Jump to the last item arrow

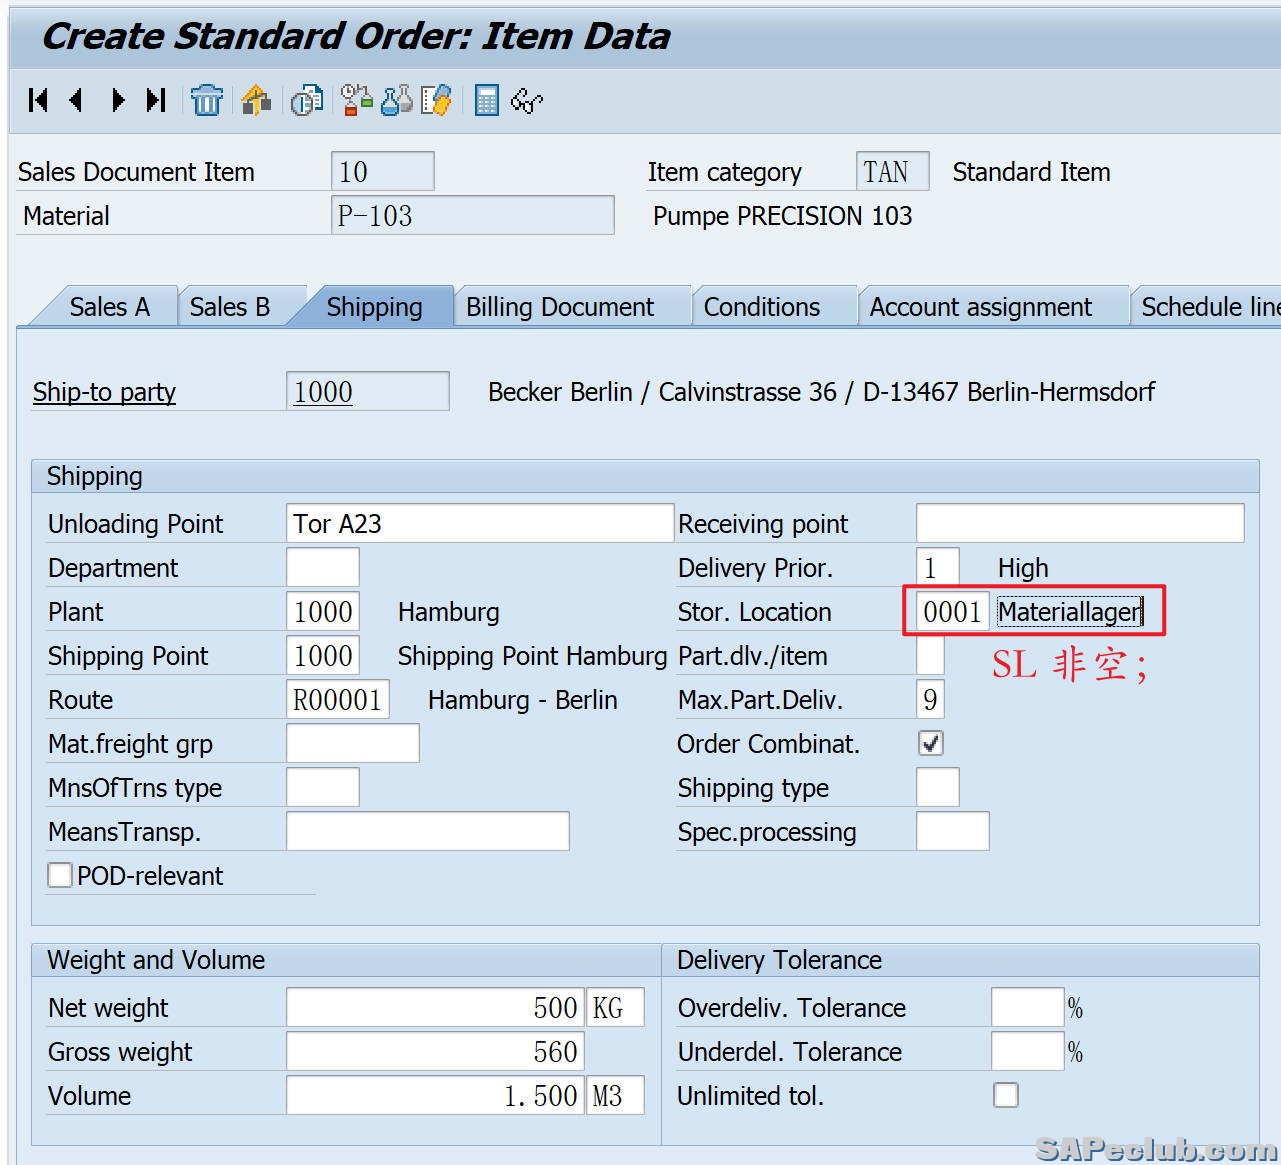(x=156, y=100)
